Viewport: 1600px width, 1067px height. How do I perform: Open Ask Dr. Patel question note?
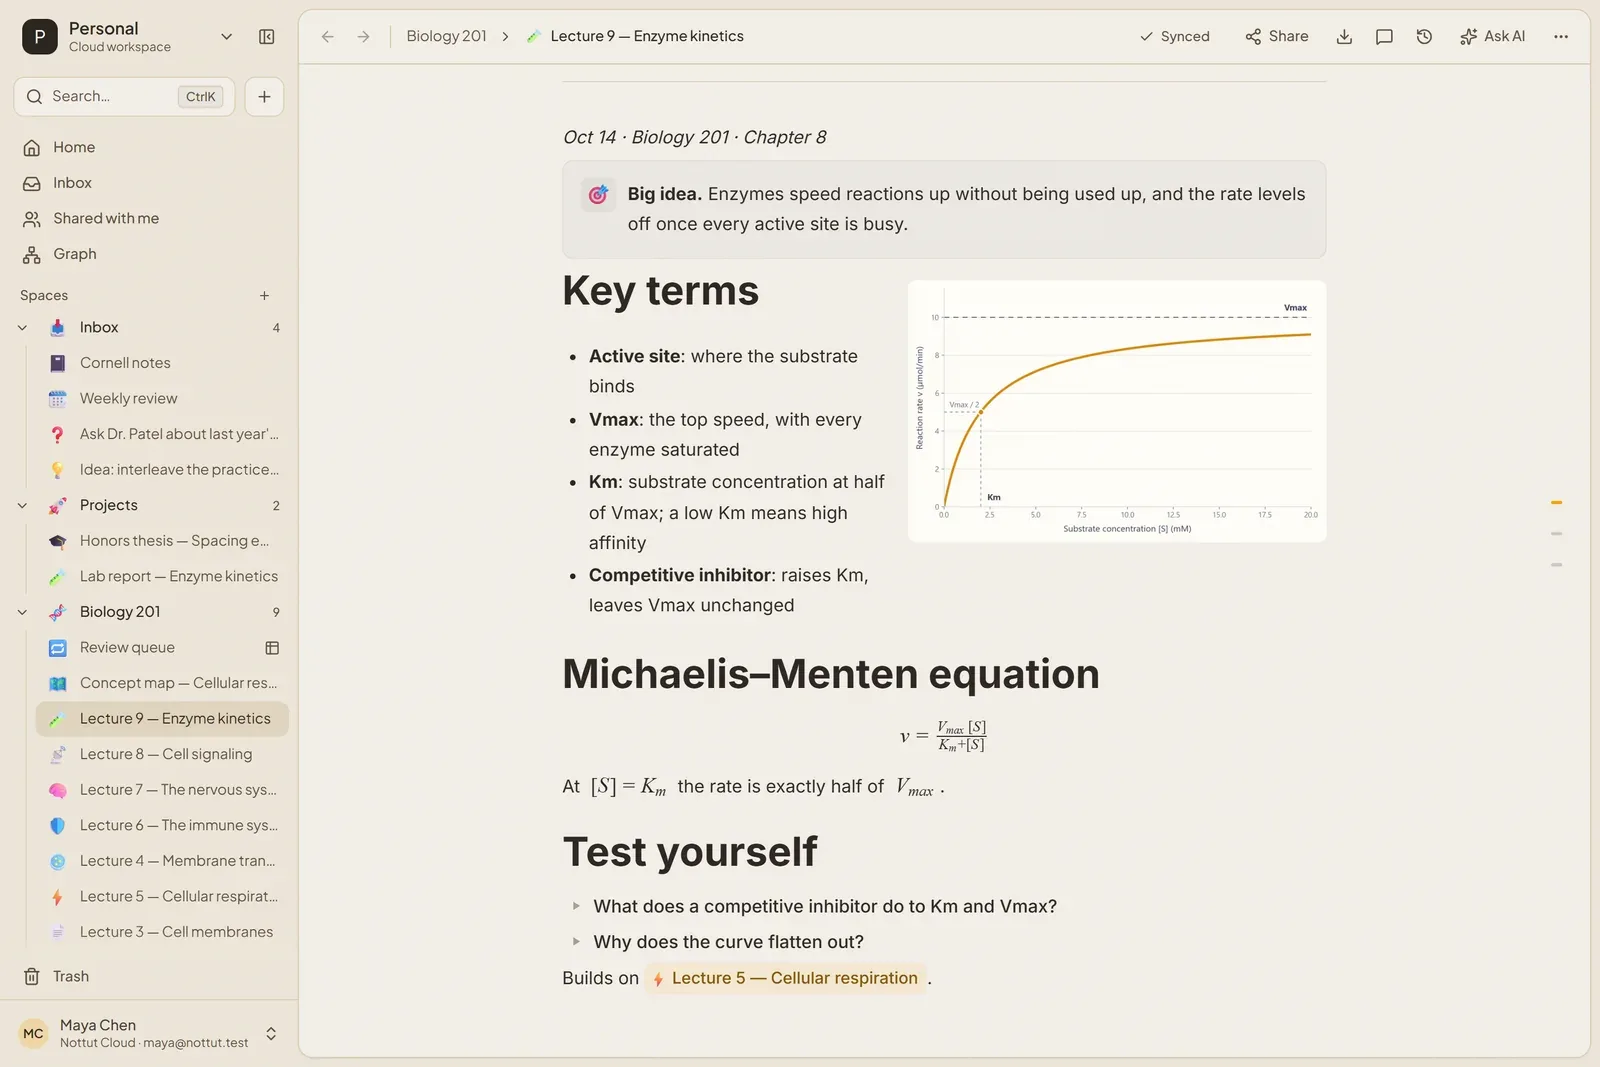(x=162, y=434)
